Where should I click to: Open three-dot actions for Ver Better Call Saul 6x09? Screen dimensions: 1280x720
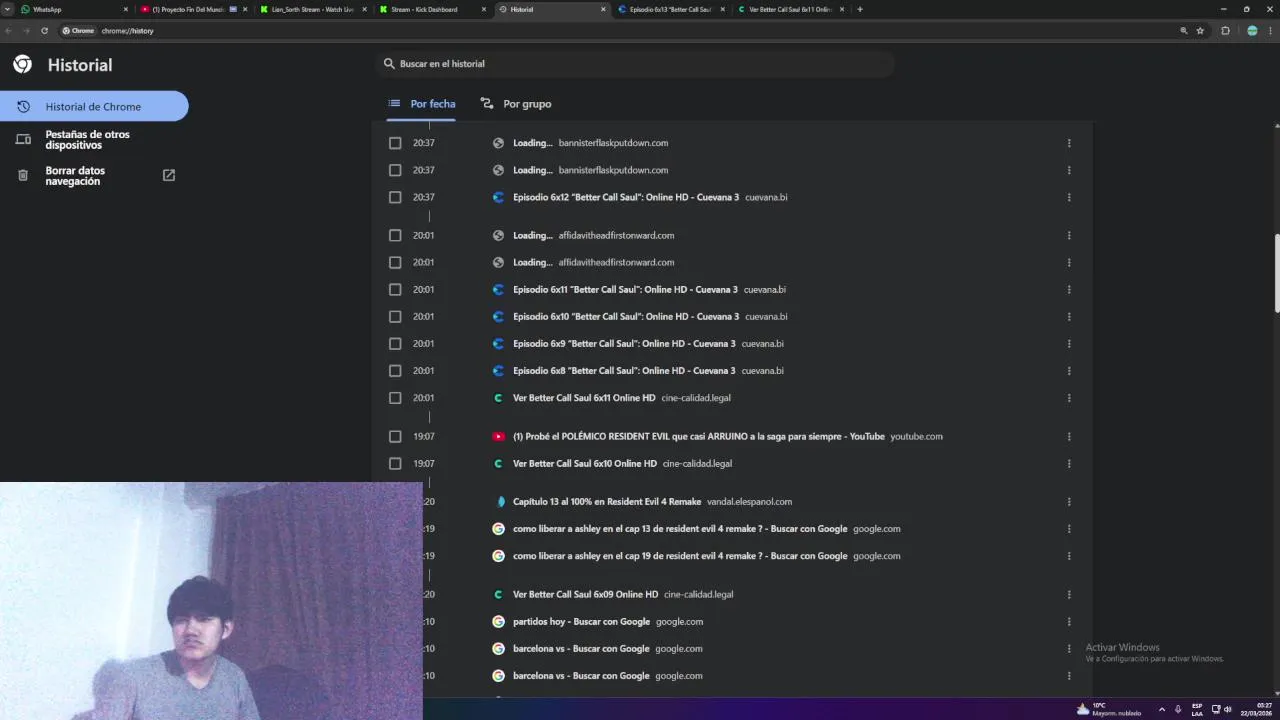1069,594
